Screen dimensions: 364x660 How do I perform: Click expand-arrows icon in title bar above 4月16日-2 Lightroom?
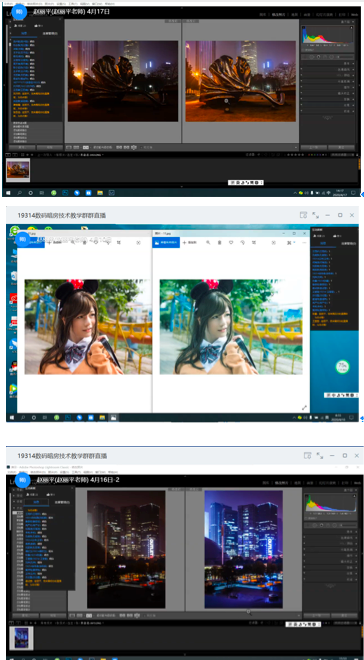(320, 455)
